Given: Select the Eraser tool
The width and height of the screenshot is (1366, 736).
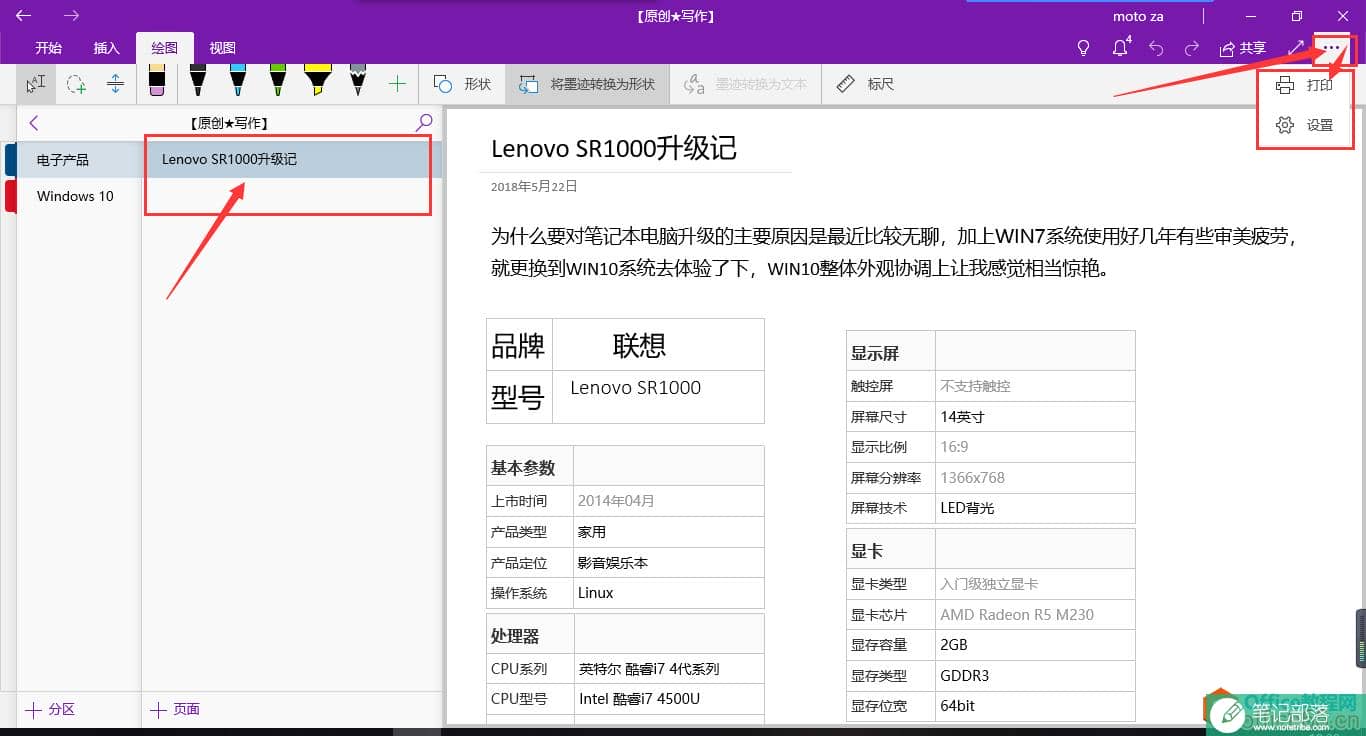Looking at the screenshot, I should [x=157, y=82].
